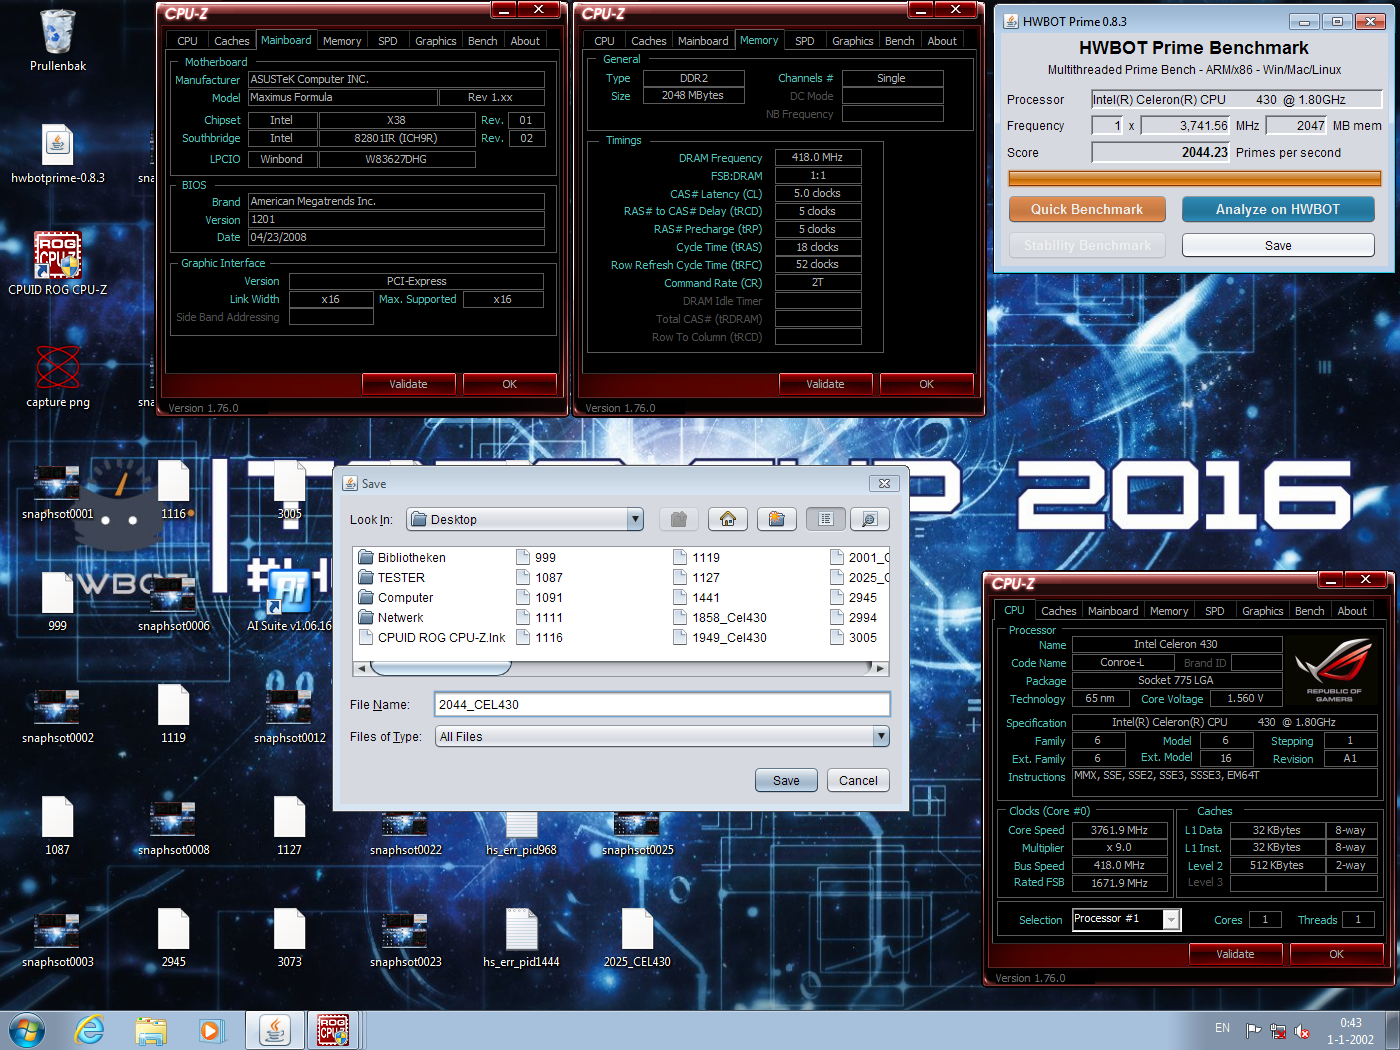
Task: Select Computer folder in file list
Action: pyautogui.click(x=395, y=598)
